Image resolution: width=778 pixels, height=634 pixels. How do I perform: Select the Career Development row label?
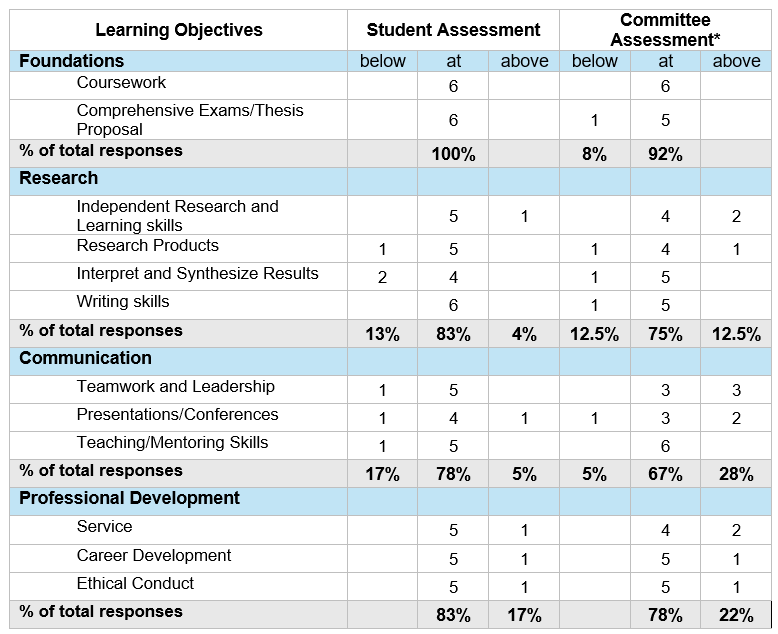pos(154,555)
